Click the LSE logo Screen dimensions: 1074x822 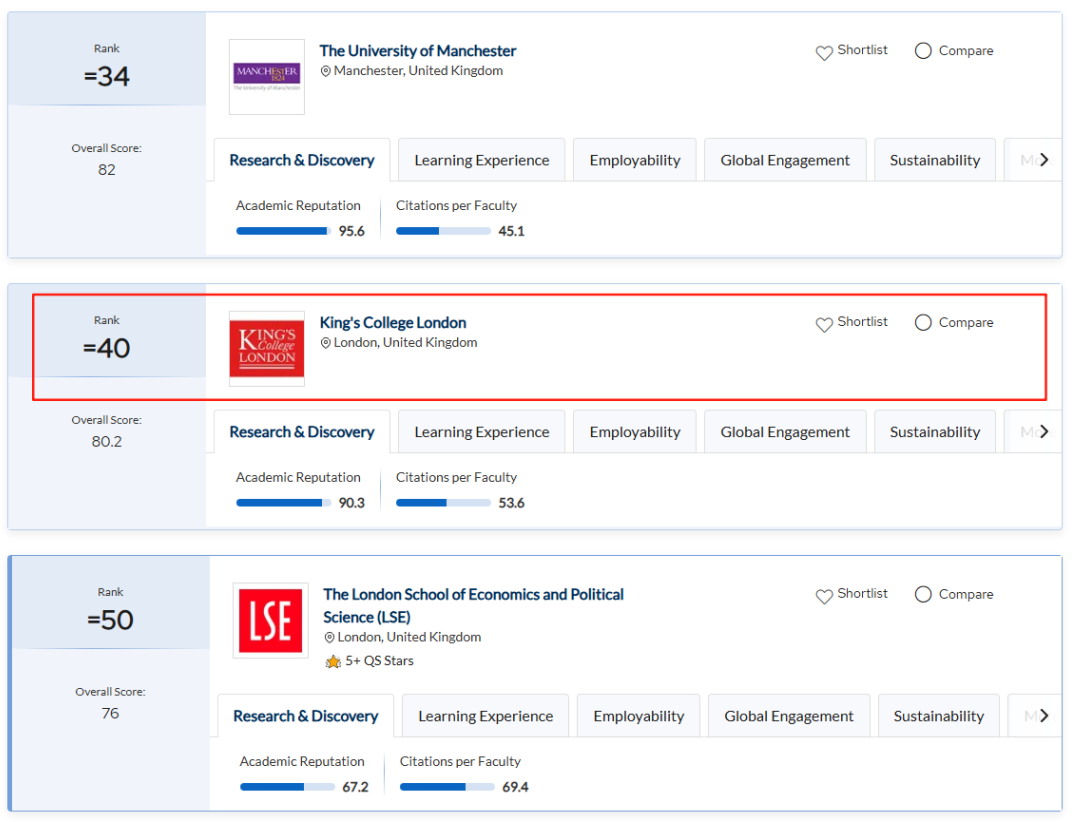coord(271,621)
